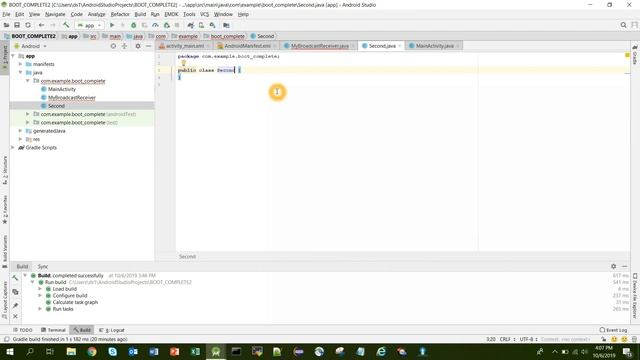Image resolution: width=640 pixels, height=360 pixels.
Task: Open the File menu
Action: (x=6, y=14)
